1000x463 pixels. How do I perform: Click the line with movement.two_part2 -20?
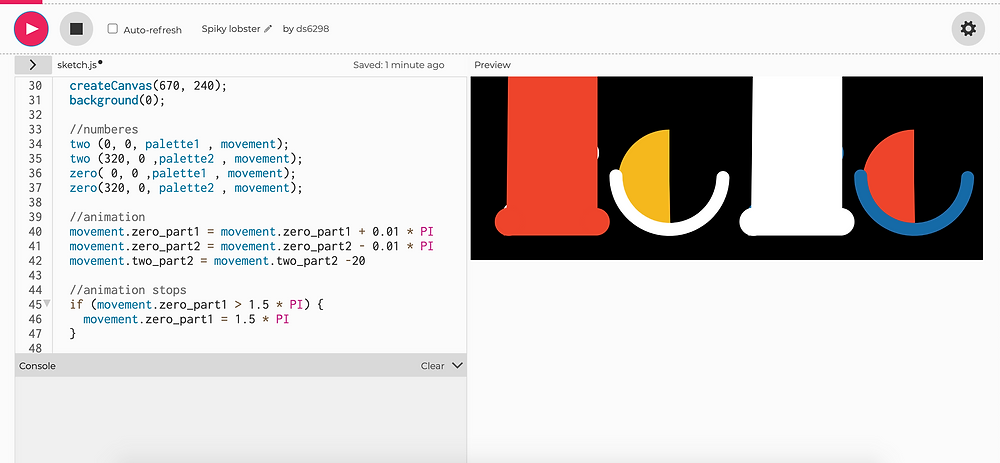click(217, 261)
